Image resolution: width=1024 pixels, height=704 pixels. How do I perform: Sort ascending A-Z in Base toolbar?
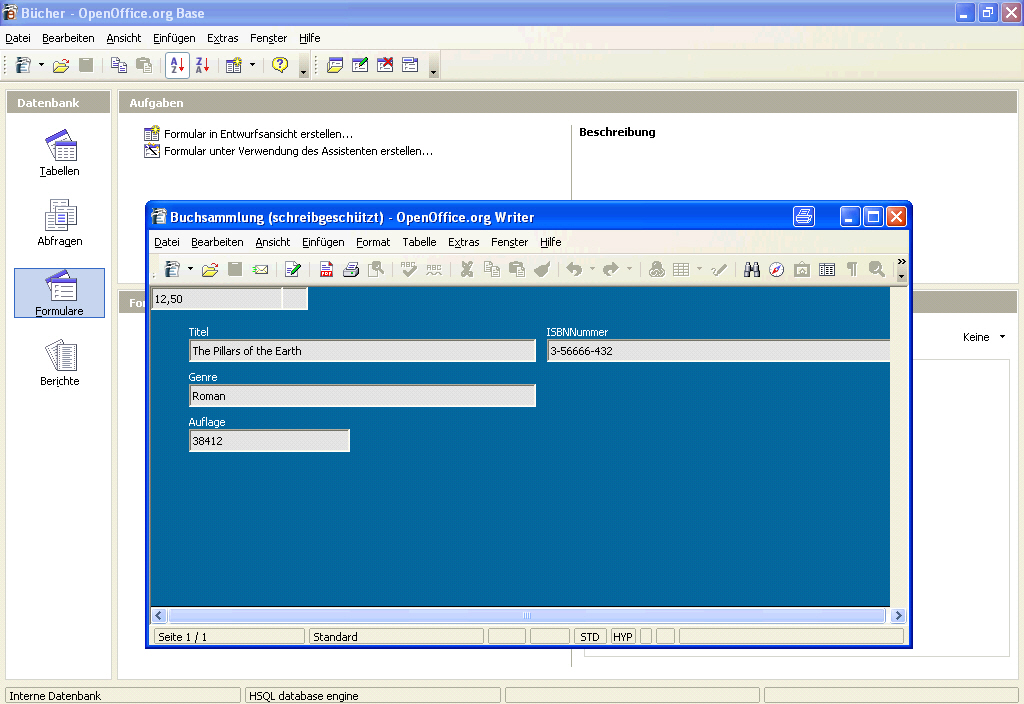177,65
